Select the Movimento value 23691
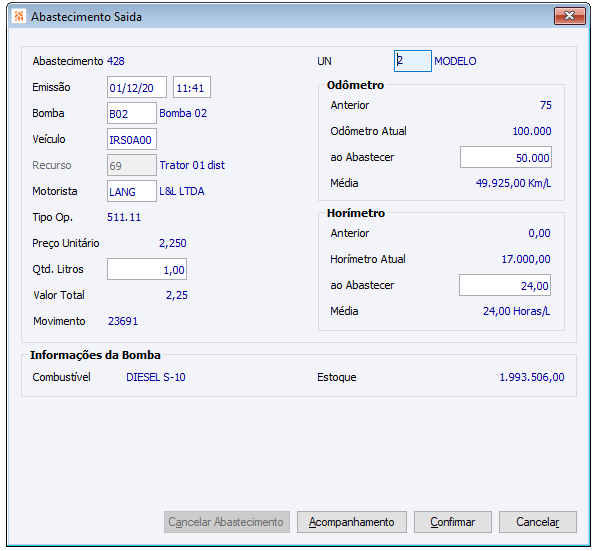Screen dimensions: 594x551 coord(123,321)
